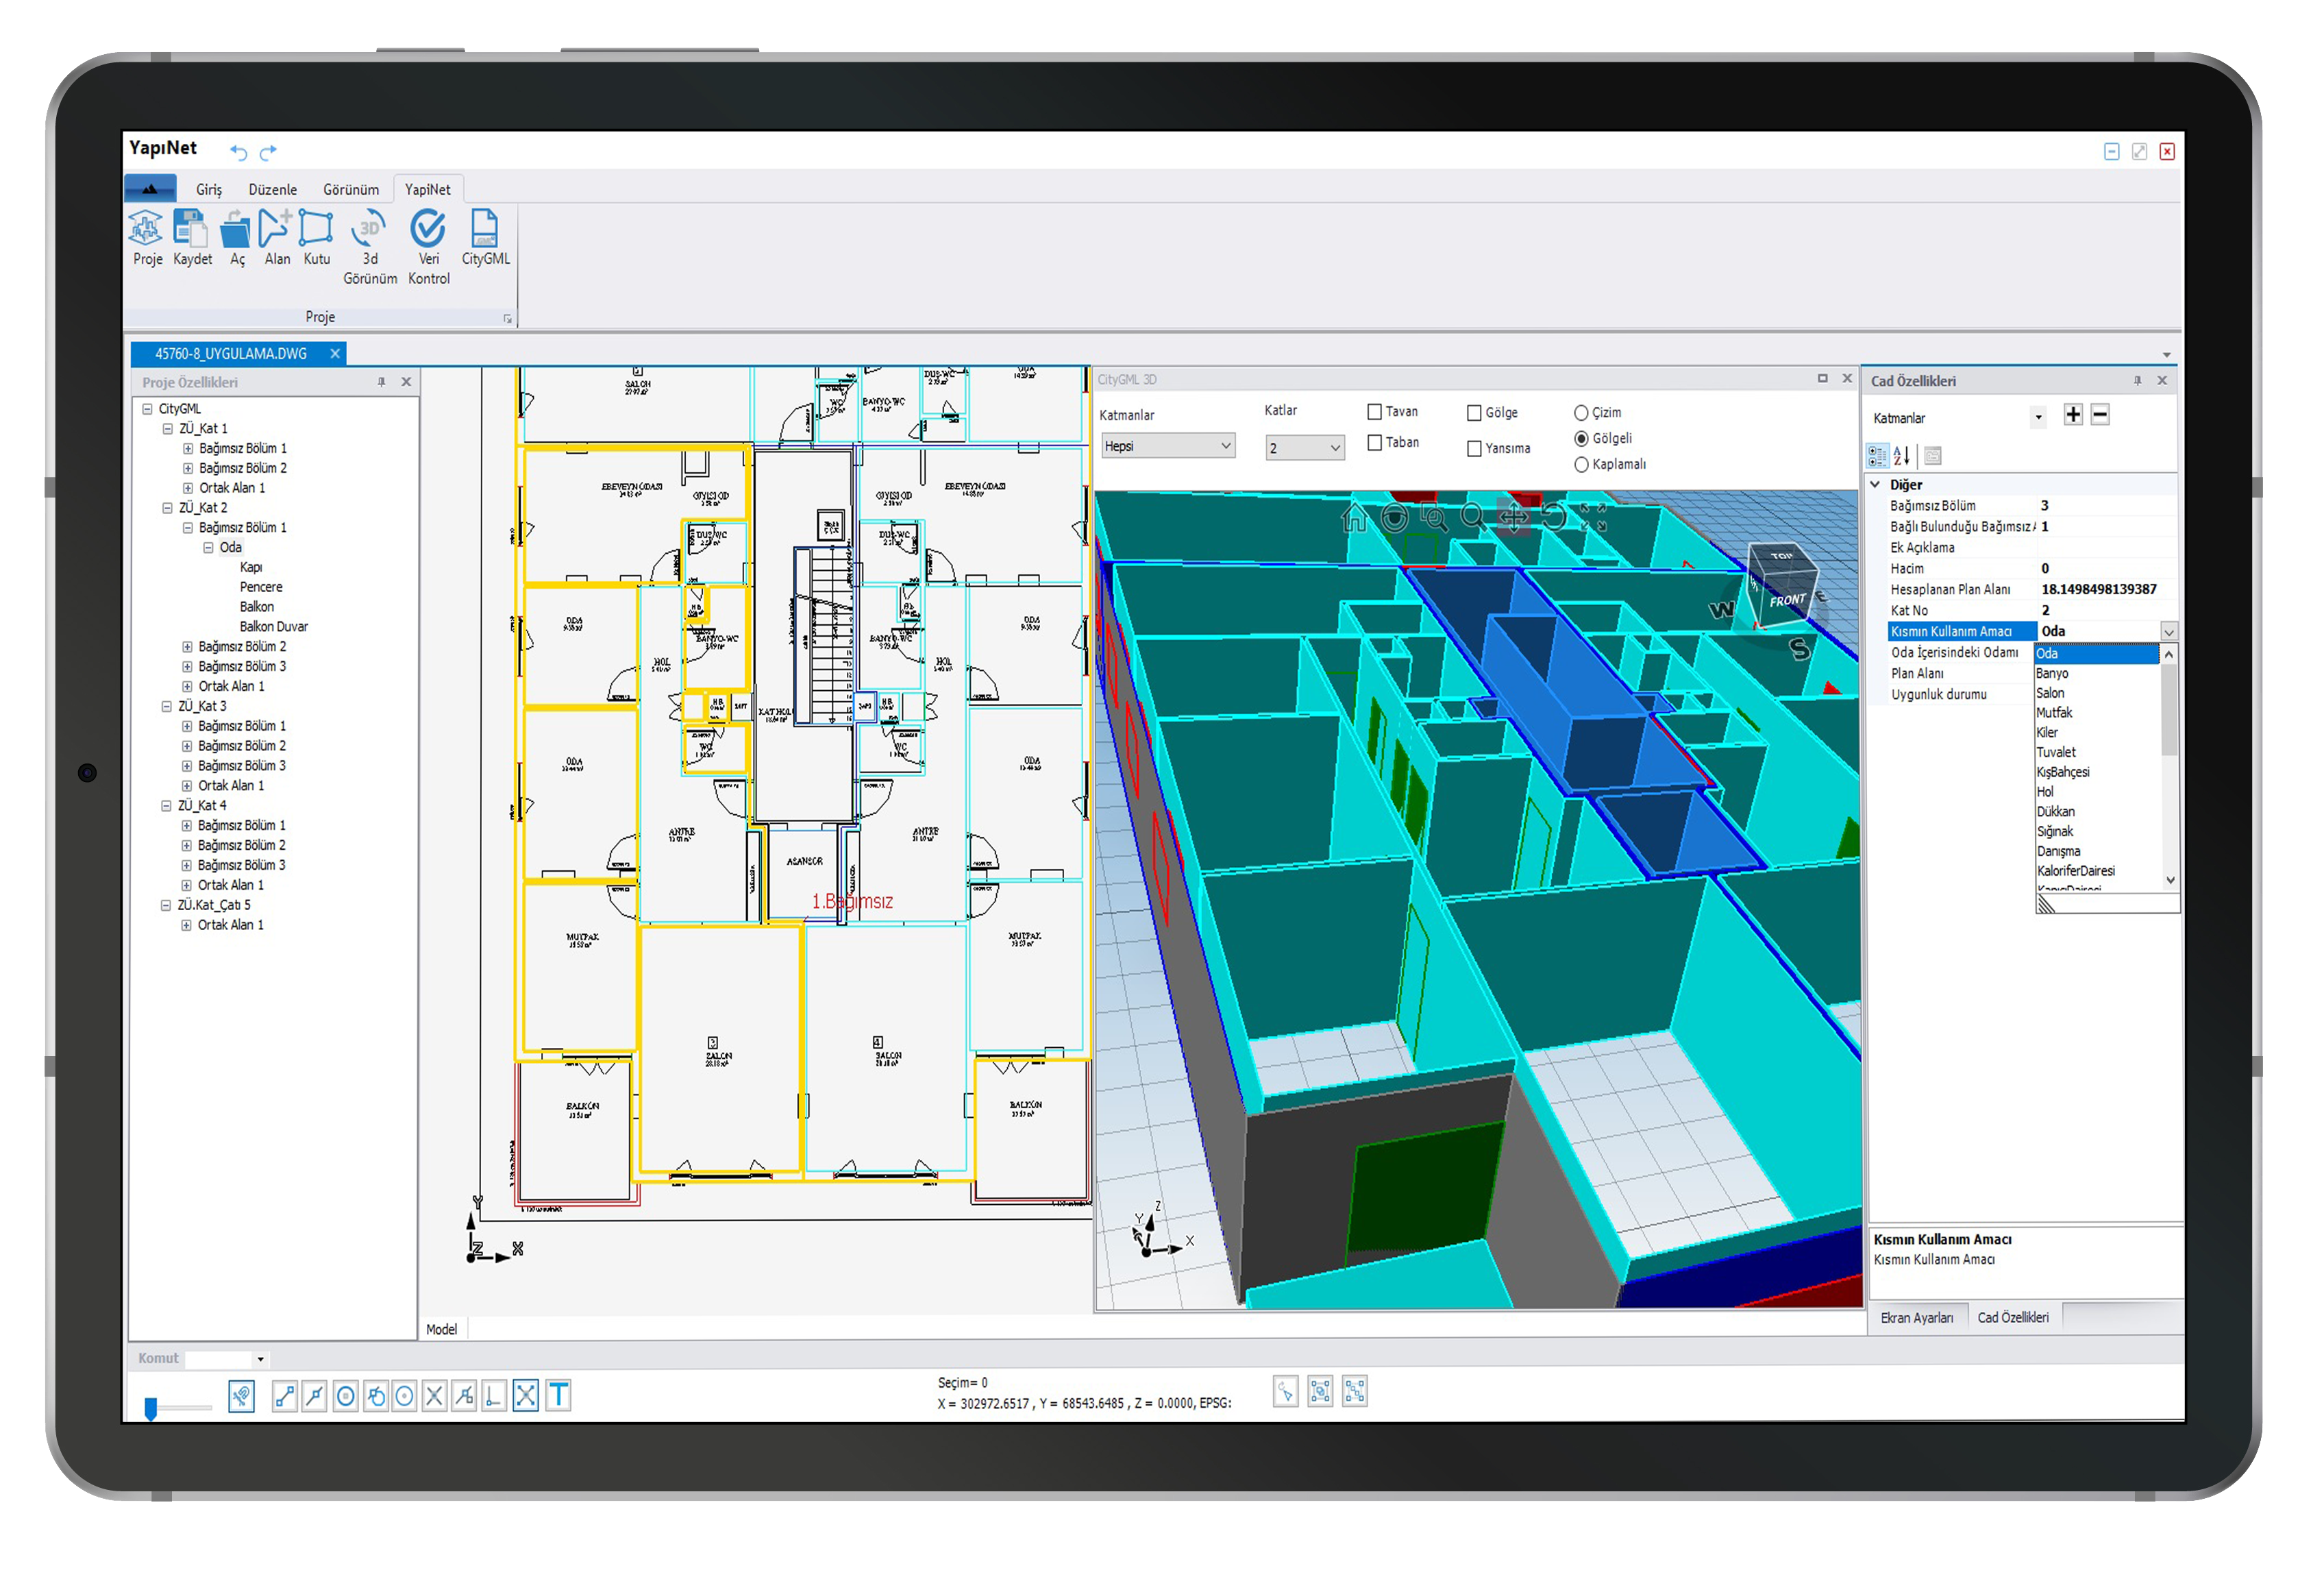Select the Kaplamalı radio button
Image resolution: width=2324 pixels, height=1590 pixels.
pyautogui.click(x=1581, y=465)
